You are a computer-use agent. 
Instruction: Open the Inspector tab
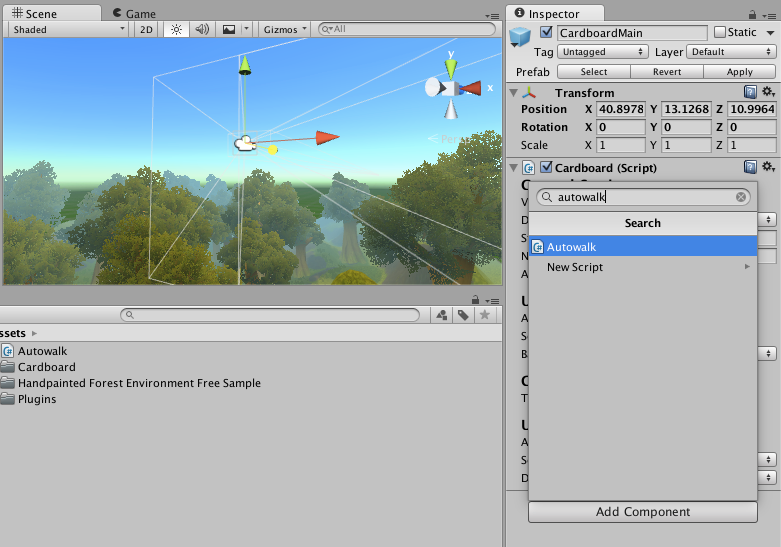554,13
